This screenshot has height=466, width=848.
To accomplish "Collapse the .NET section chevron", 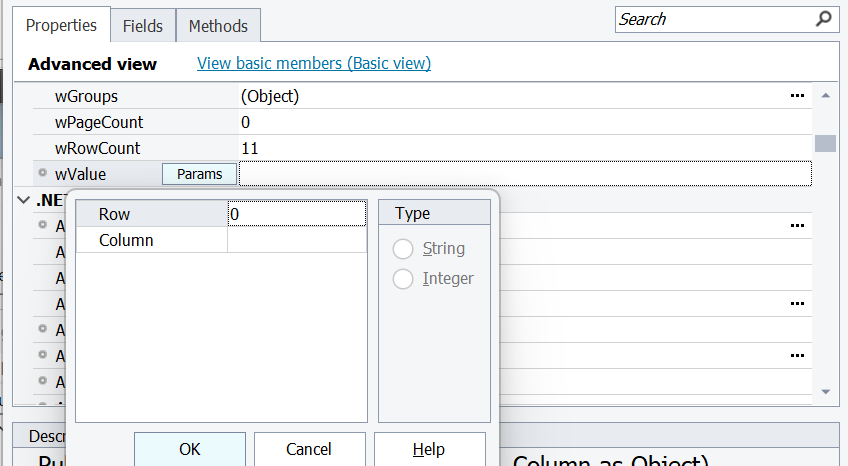I will [x=23, y=201].
